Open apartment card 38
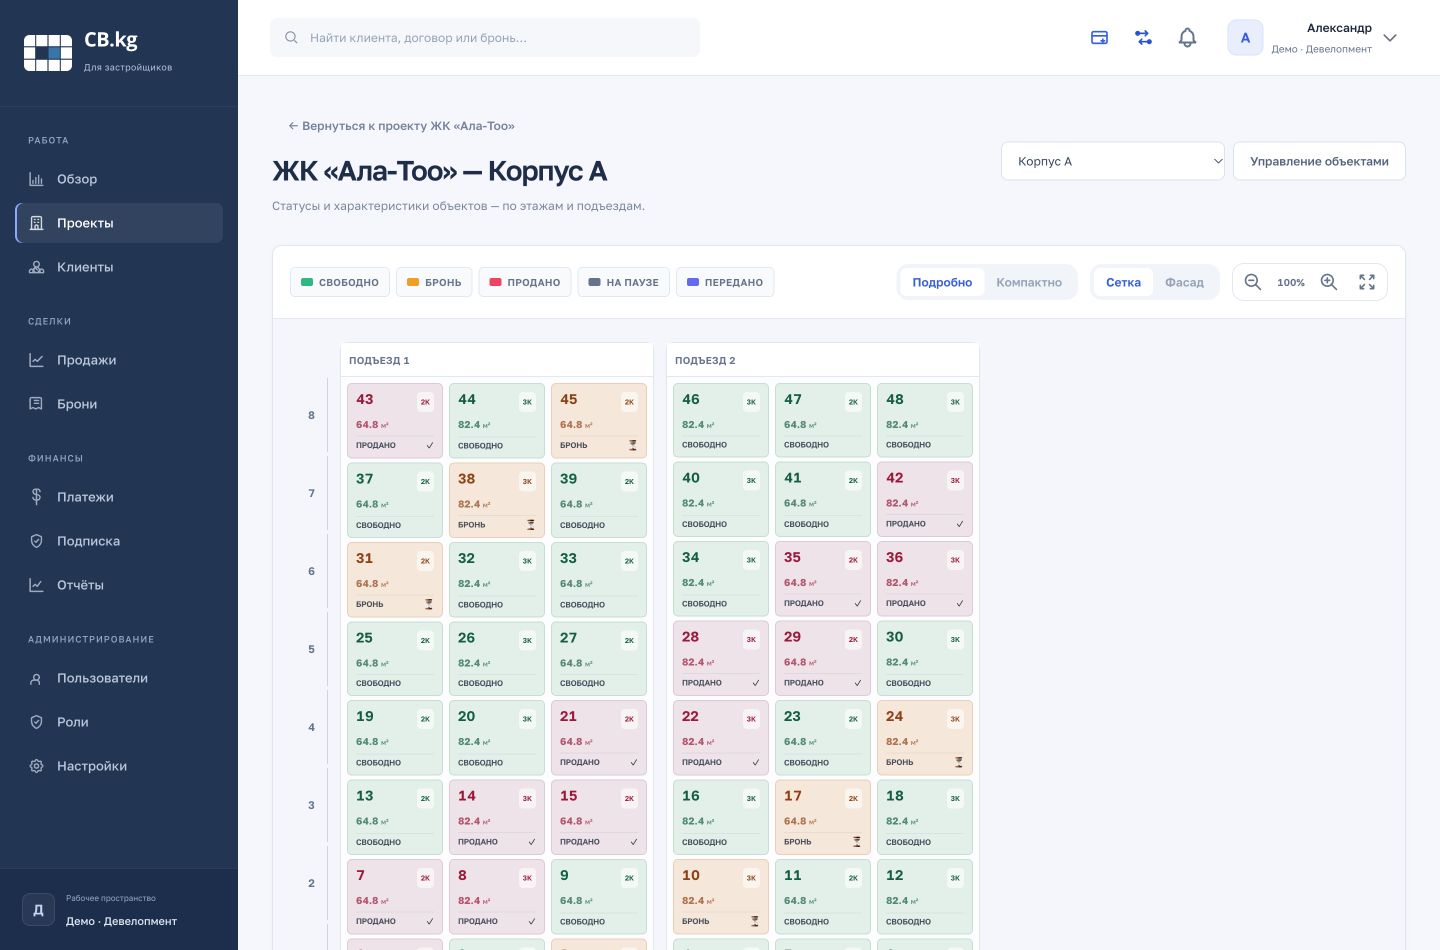The width and height of the screenshot is (1440, 950). pos(497,500)
